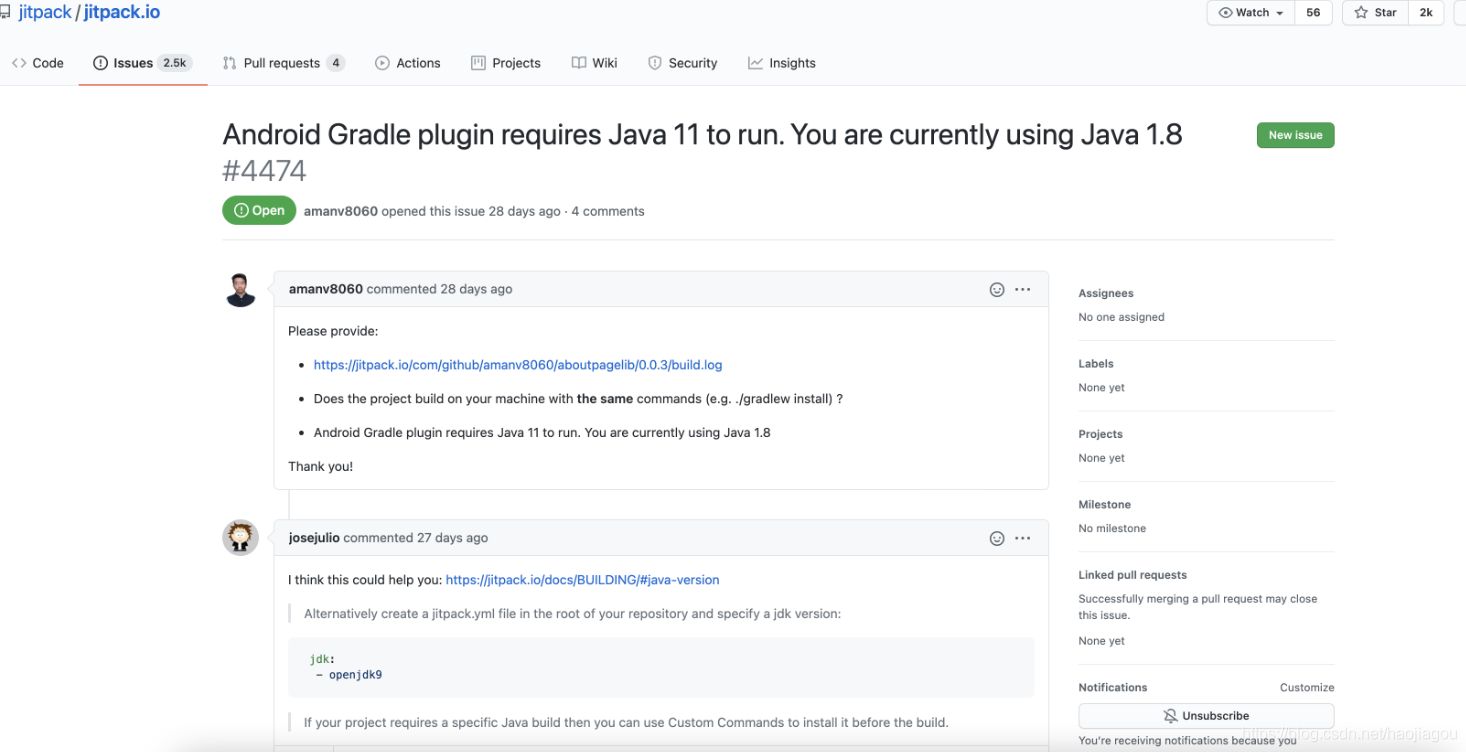The height and width of the screenshot is (752, 1466).
Task: Open the jitpack.io repository link
Action: [121, 13]
